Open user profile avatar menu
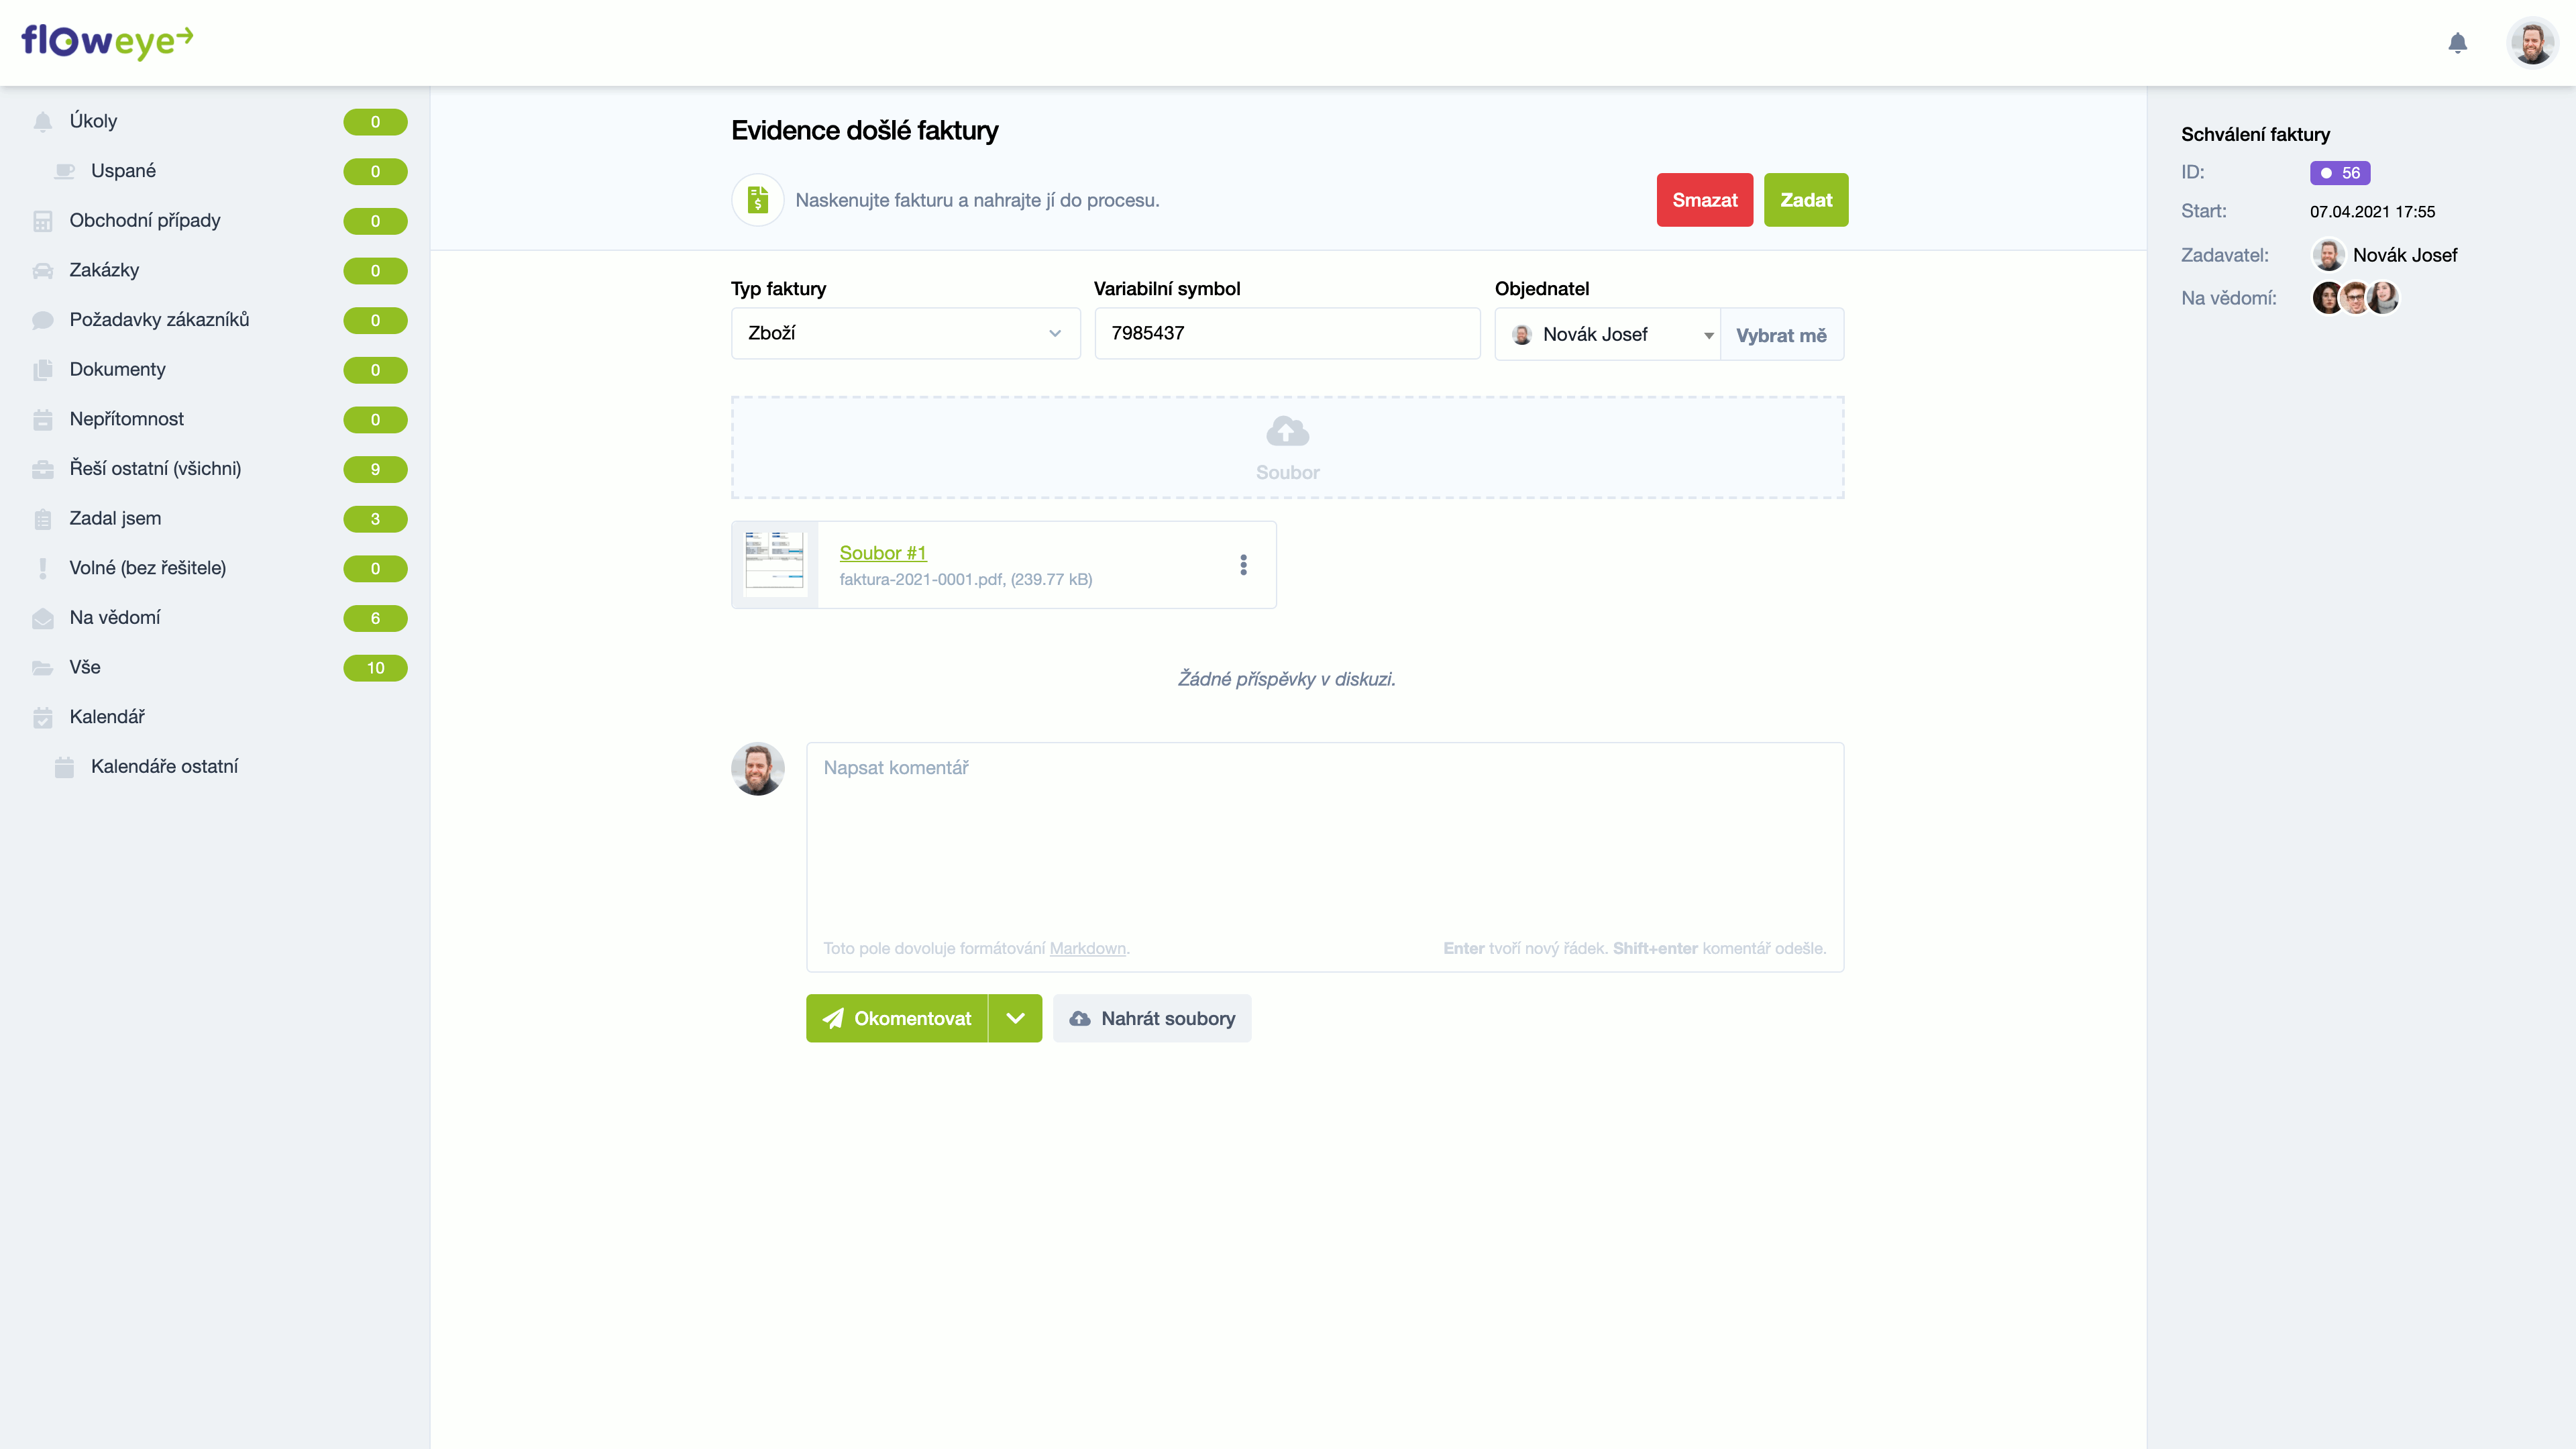The height and width of the screenshot is (1449, 2576). tap(2532, 43)
